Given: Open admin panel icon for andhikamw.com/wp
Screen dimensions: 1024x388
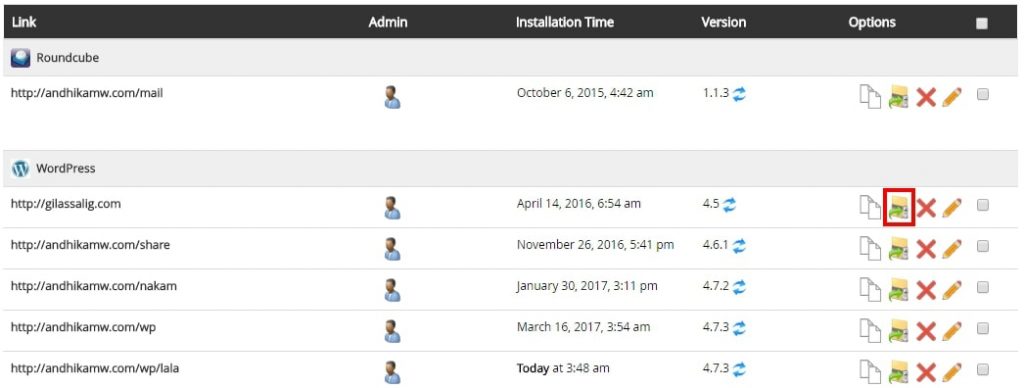Looking at the screenshot, I should [392, 330].
